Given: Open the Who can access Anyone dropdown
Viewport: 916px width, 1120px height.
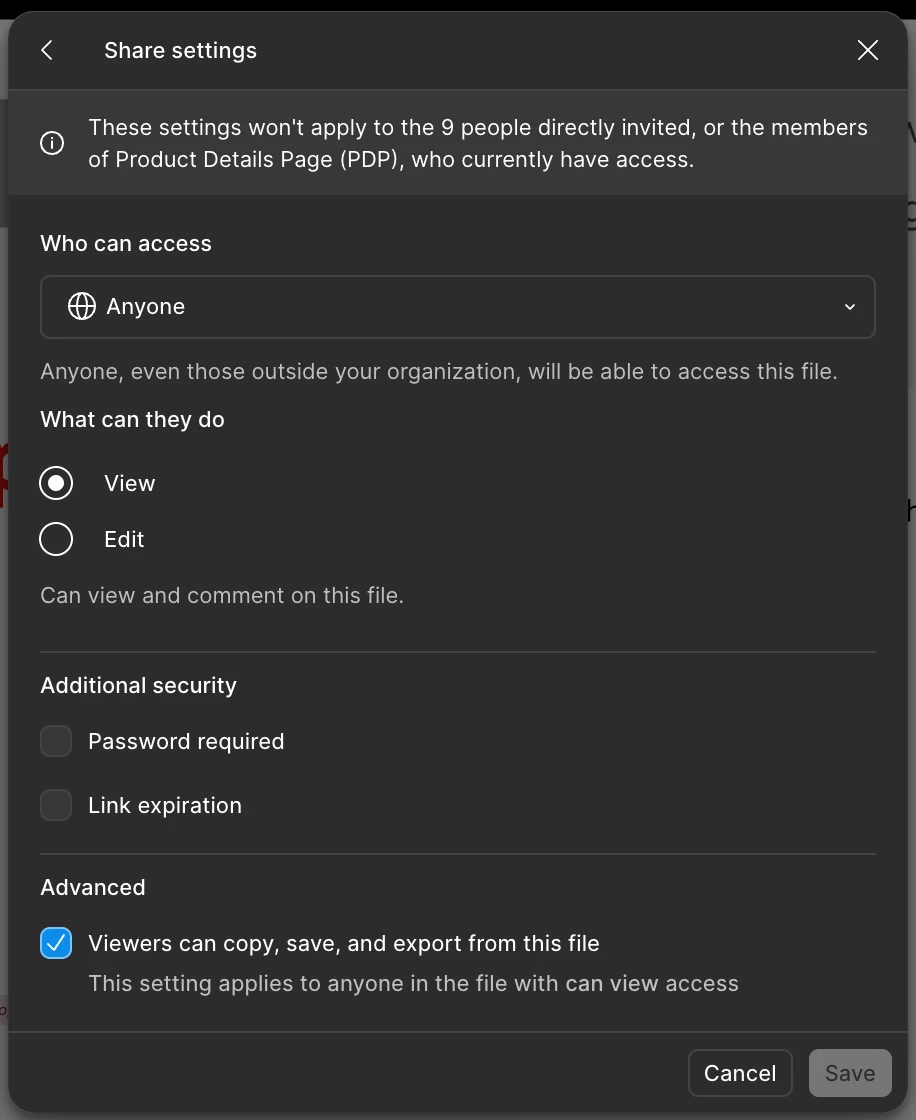Looking at the screenshot, I should [458, 306].
